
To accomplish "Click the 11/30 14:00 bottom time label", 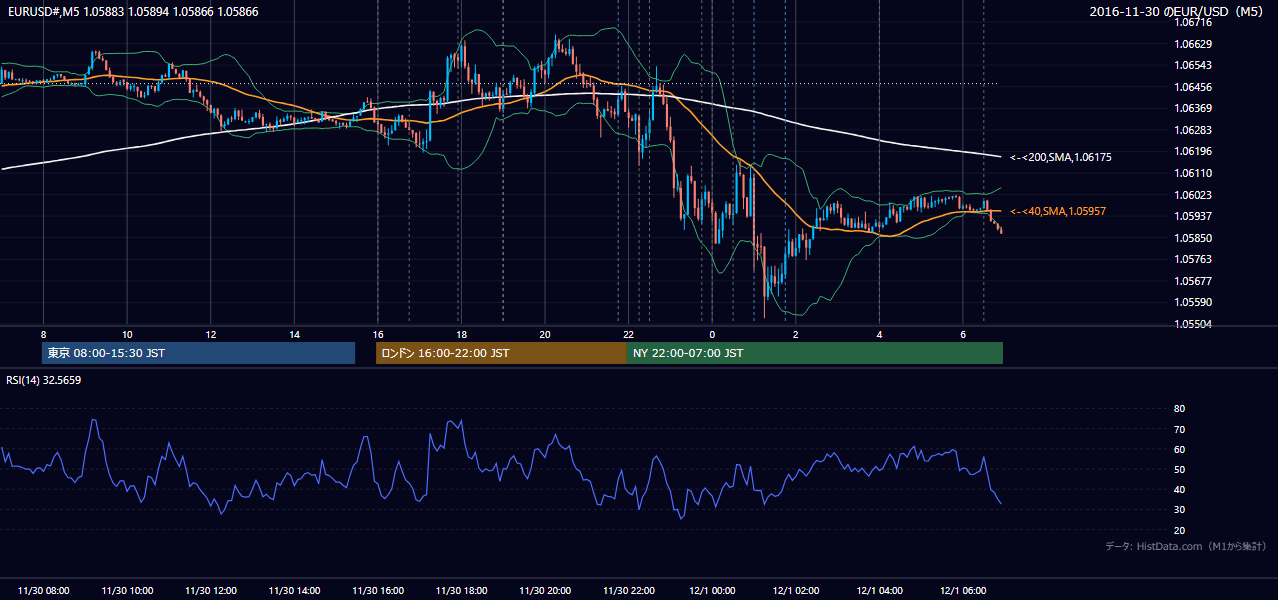I will (294, 591).
